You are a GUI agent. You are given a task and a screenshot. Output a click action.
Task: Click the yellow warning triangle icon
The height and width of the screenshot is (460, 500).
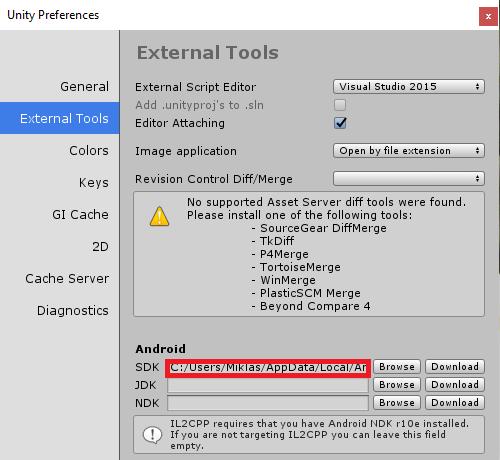tap(159, 217)
